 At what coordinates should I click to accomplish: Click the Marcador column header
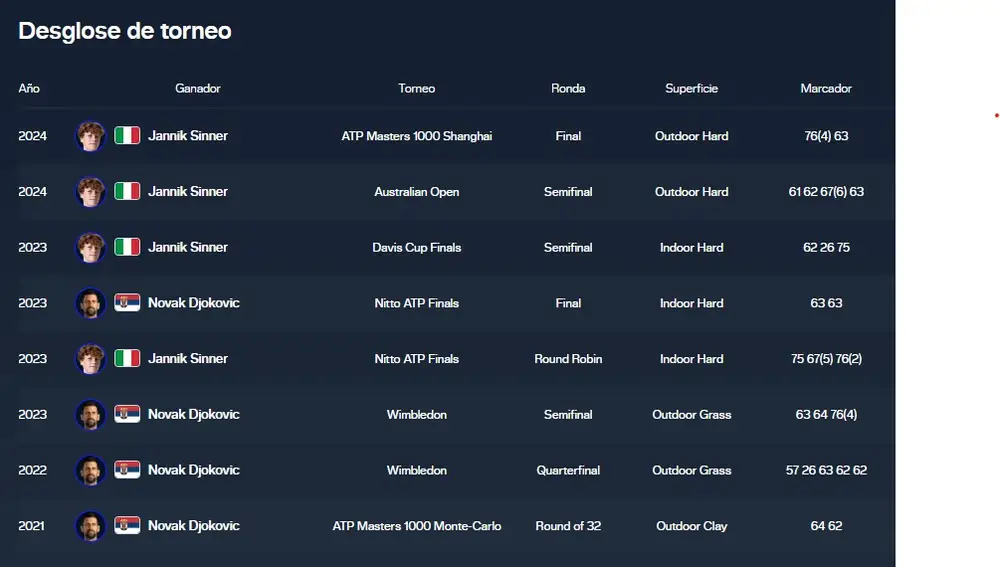(x=826, y=88)
